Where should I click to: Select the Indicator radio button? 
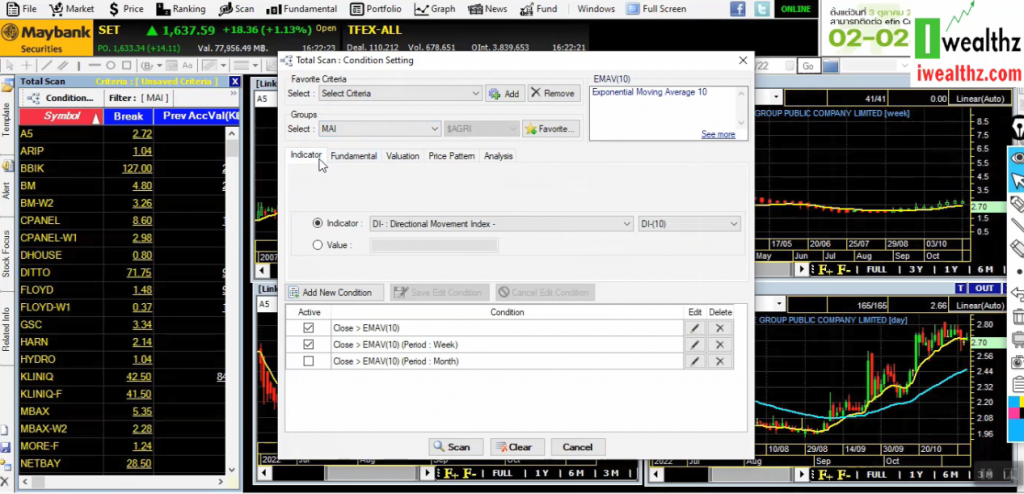point(317,223)
